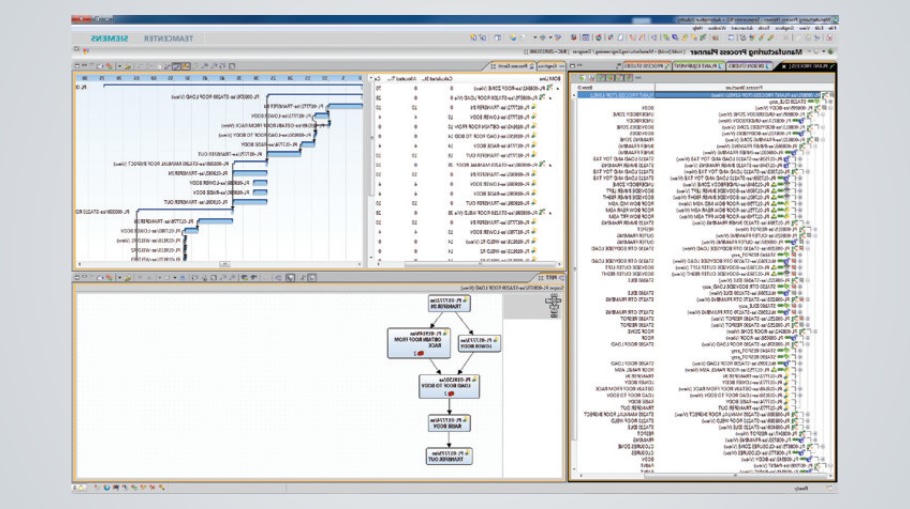Open the Graphics menu in menu bar
This screenshot has height=509, width=910.
[x=785, y=28]
